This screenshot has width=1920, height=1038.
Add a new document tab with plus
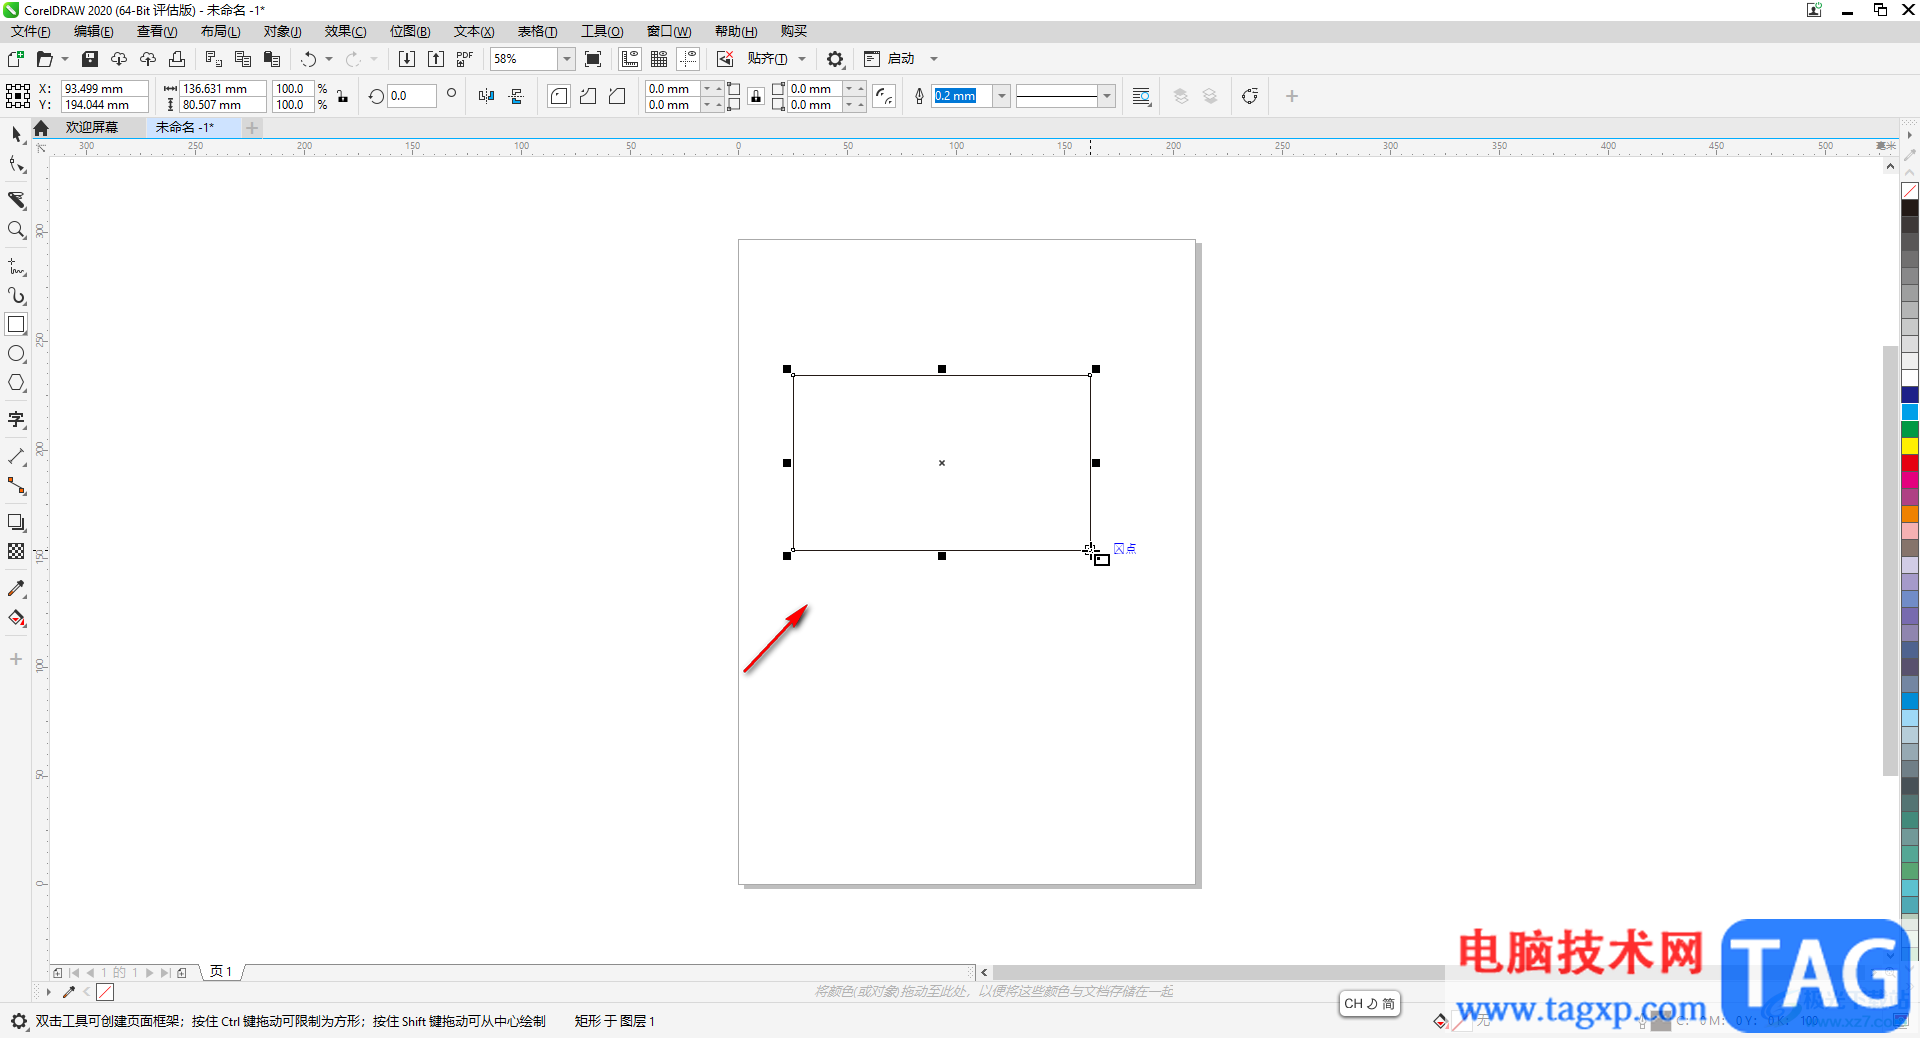click(x=252, y=127)
